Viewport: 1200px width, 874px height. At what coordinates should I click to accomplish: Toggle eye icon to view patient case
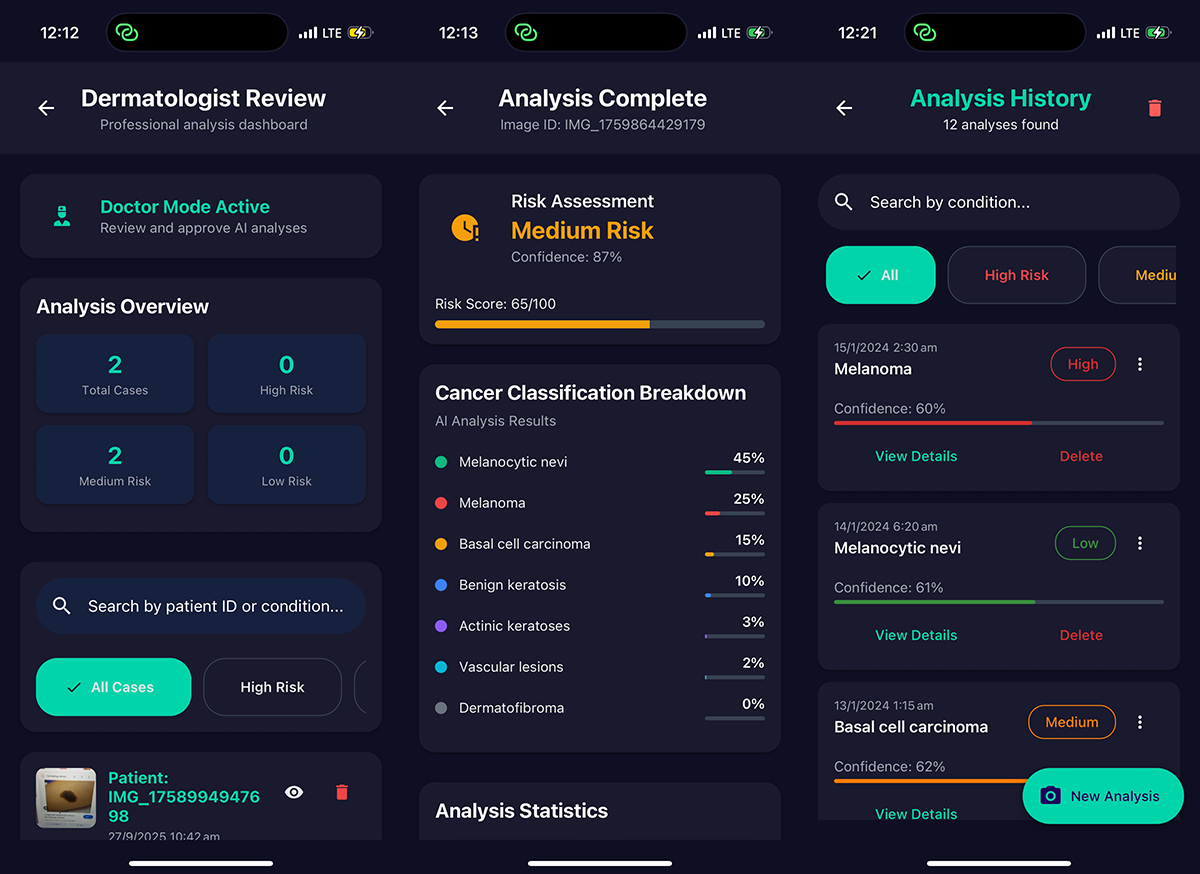tap(294, 792)
